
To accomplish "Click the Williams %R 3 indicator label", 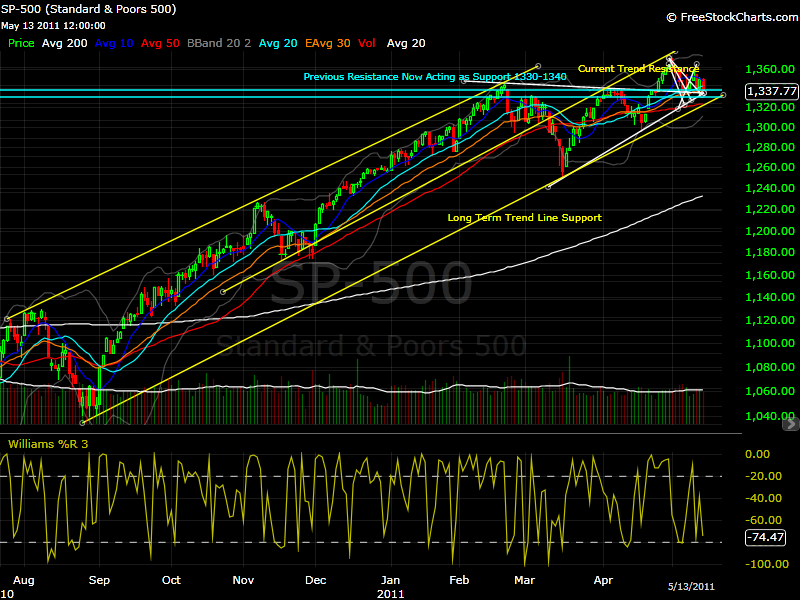I will (48, 444).
